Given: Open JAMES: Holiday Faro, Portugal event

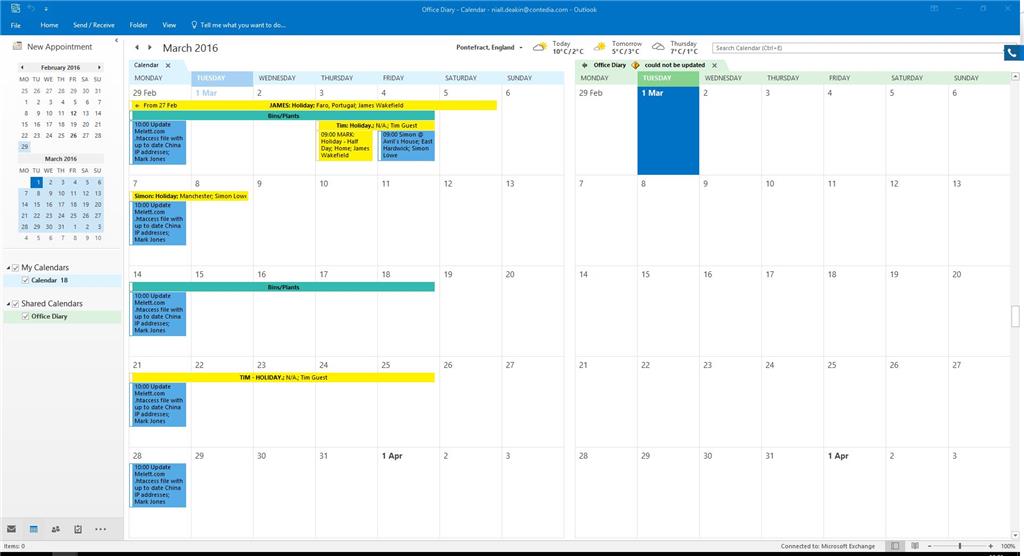Looking at the screenshot, I should click(313, 105).
